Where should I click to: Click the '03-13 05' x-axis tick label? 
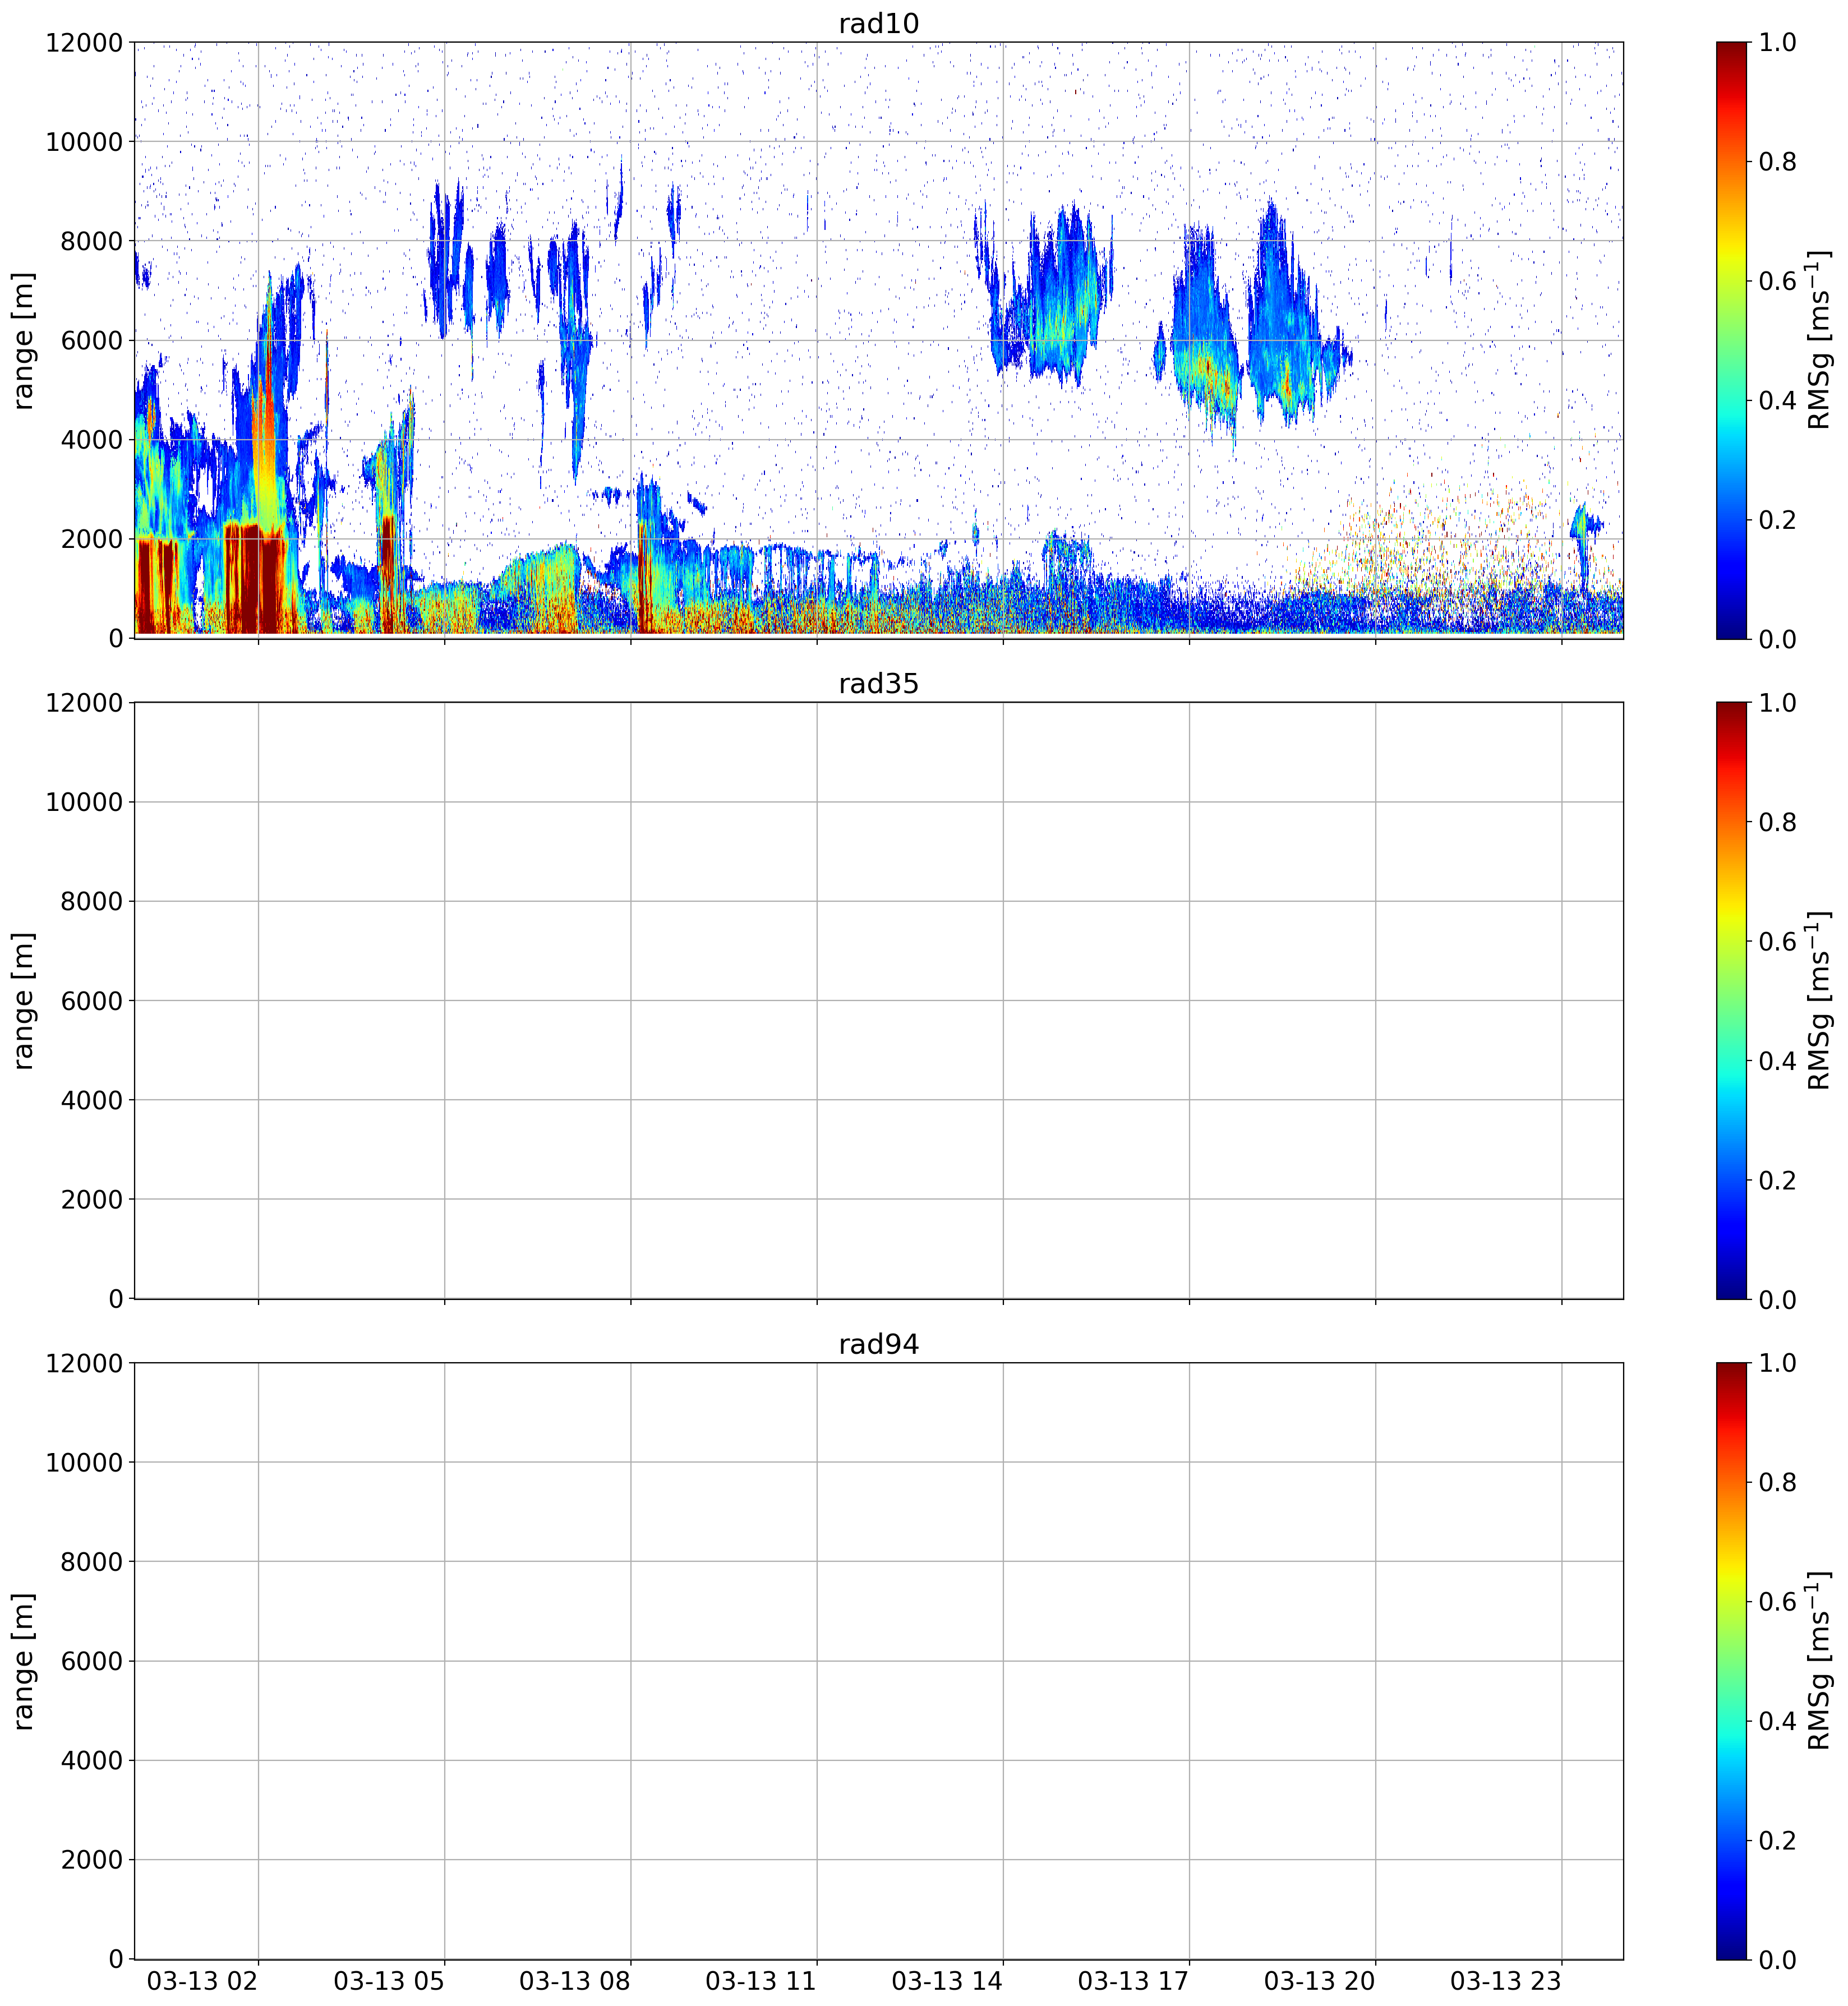point(389,1981)
